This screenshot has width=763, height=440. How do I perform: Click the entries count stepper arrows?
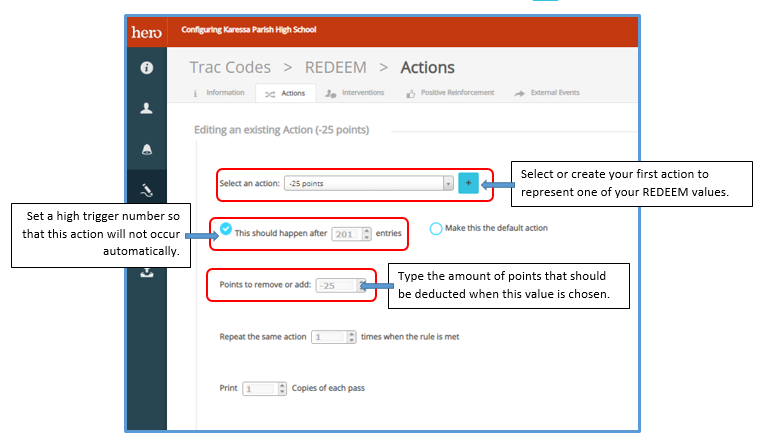coord(365,234)
